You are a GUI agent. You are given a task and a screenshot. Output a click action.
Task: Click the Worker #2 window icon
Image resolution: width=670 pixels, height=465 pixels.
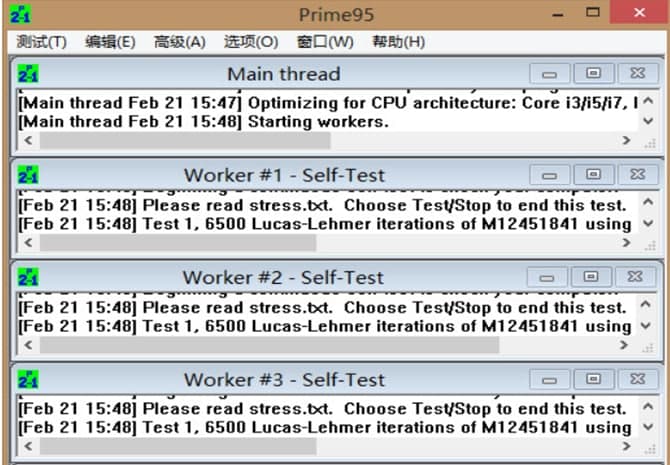pyautogui.click(x=29, y=277)
